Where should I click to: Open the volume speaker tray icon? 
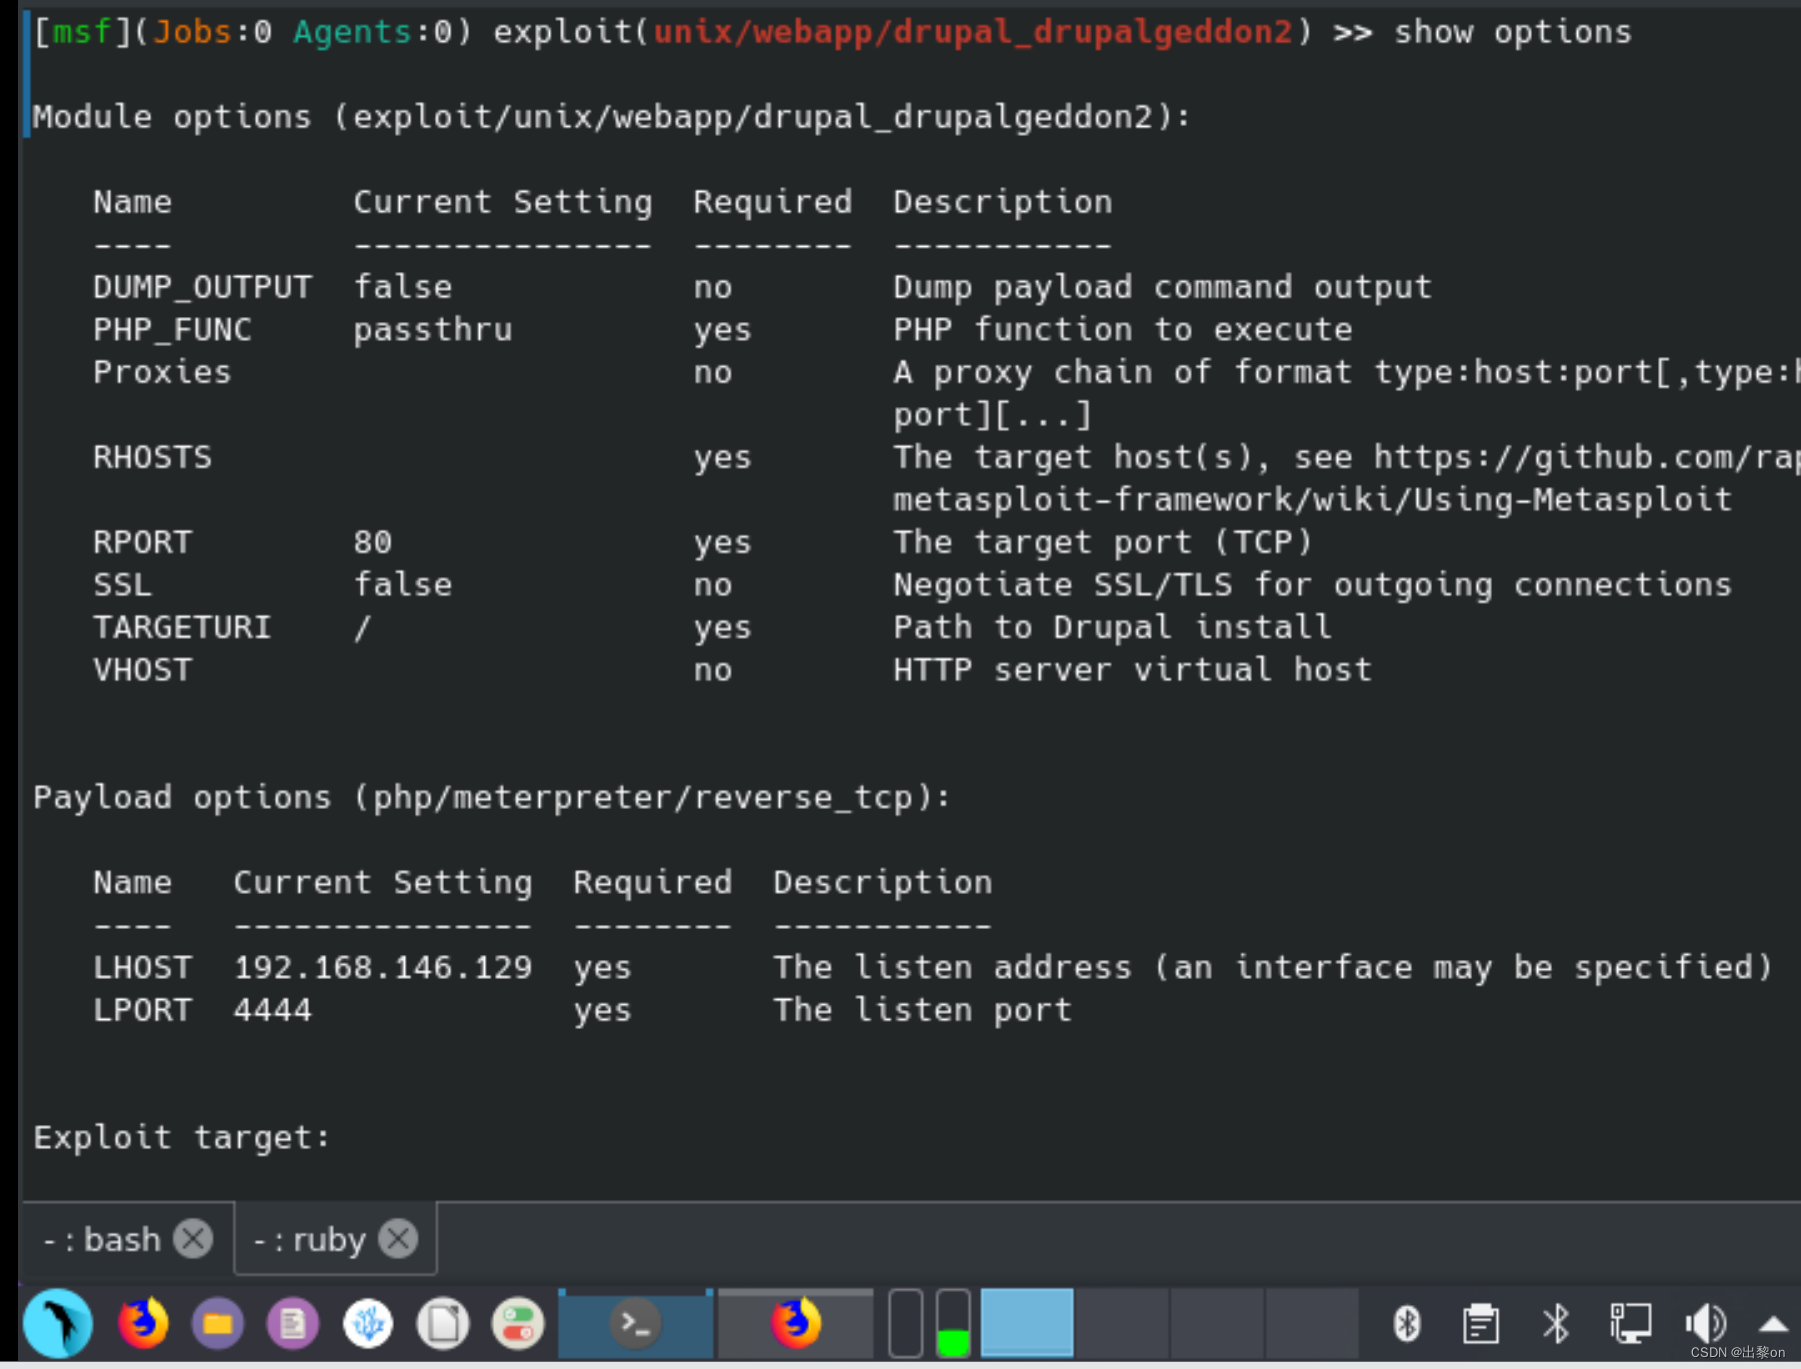click(1706, 1324)
